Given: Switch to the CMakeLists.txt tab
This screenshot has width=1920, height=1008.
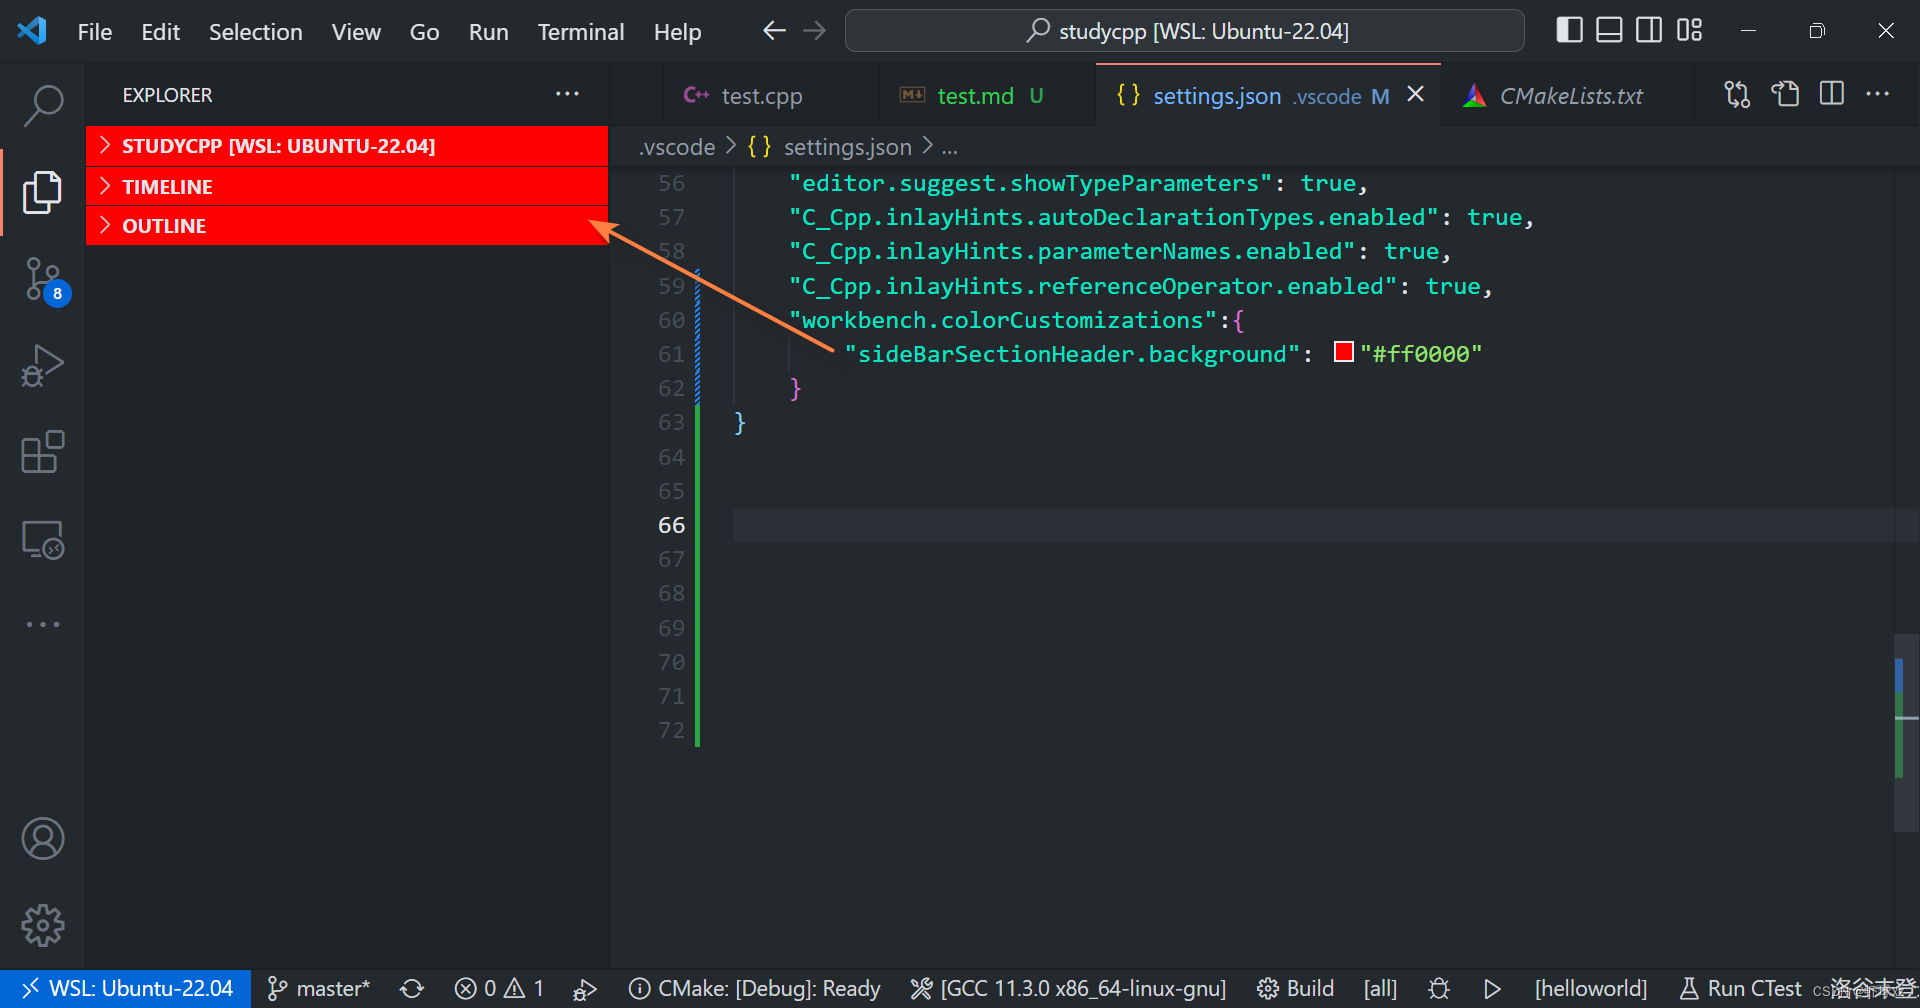Looking at the screenshot, I should click(x=1570, y=96).
